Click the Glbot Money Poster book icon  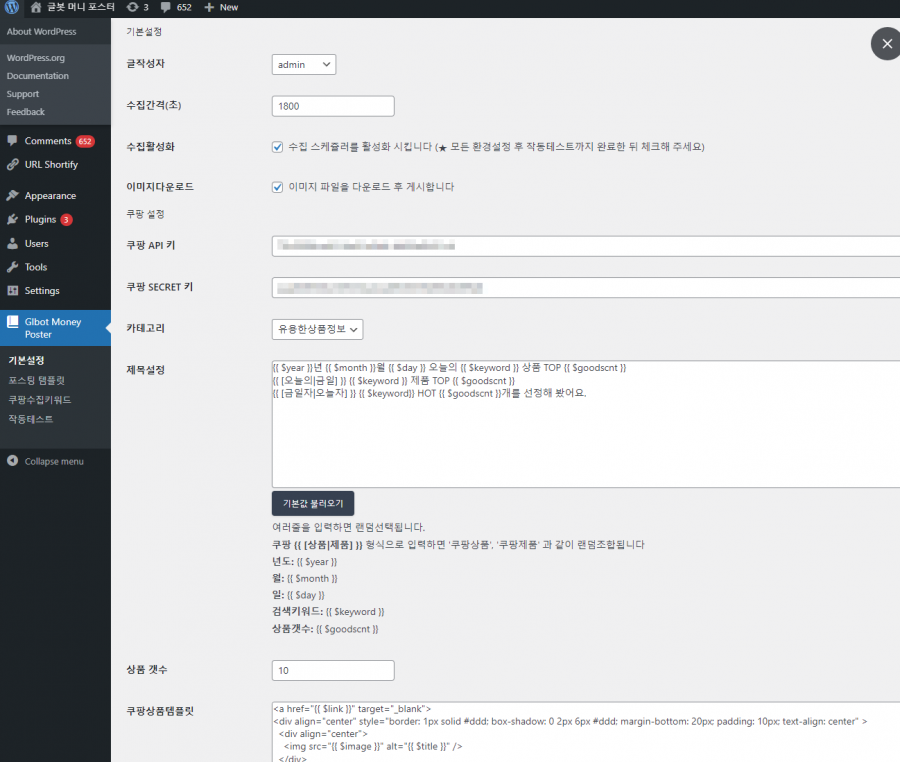coord(13,322)
